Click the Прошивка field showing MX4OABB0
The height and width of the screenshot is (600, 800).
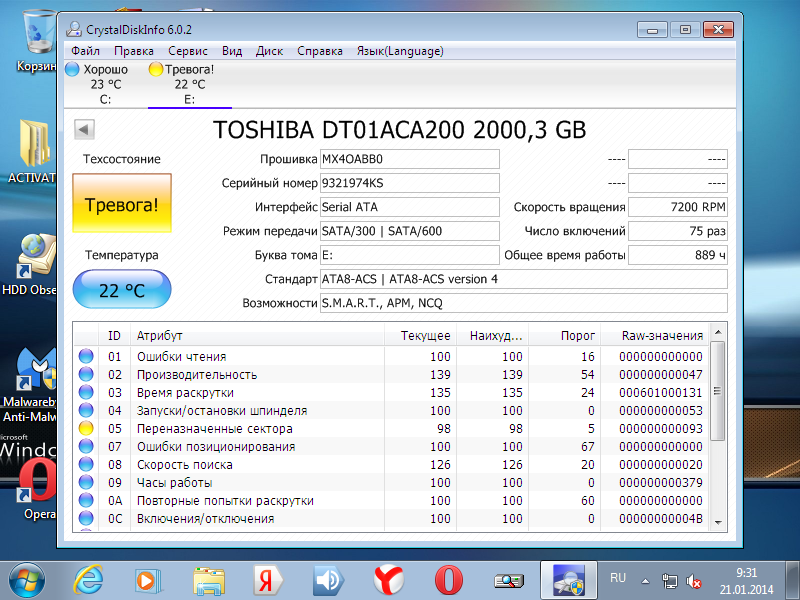(x=410, y=159)
